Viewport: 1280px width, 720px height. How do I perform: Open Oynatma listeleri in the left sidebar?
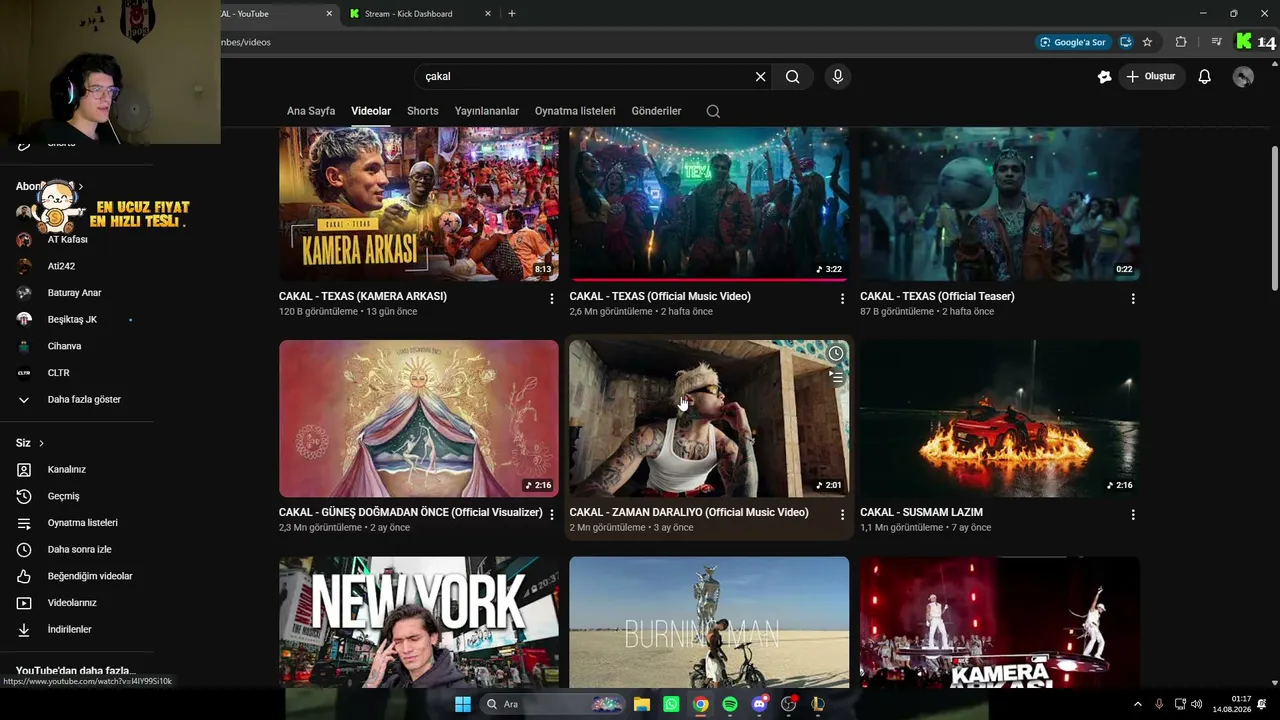coord(83,523)
